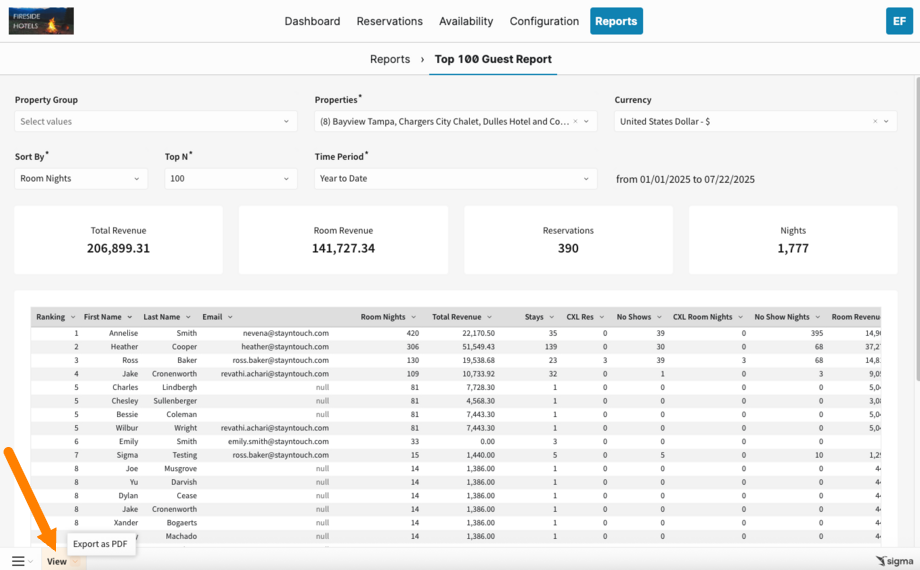Click total revenue value 19,538.68
Screen dimensions: 920x570
point(481,360)
